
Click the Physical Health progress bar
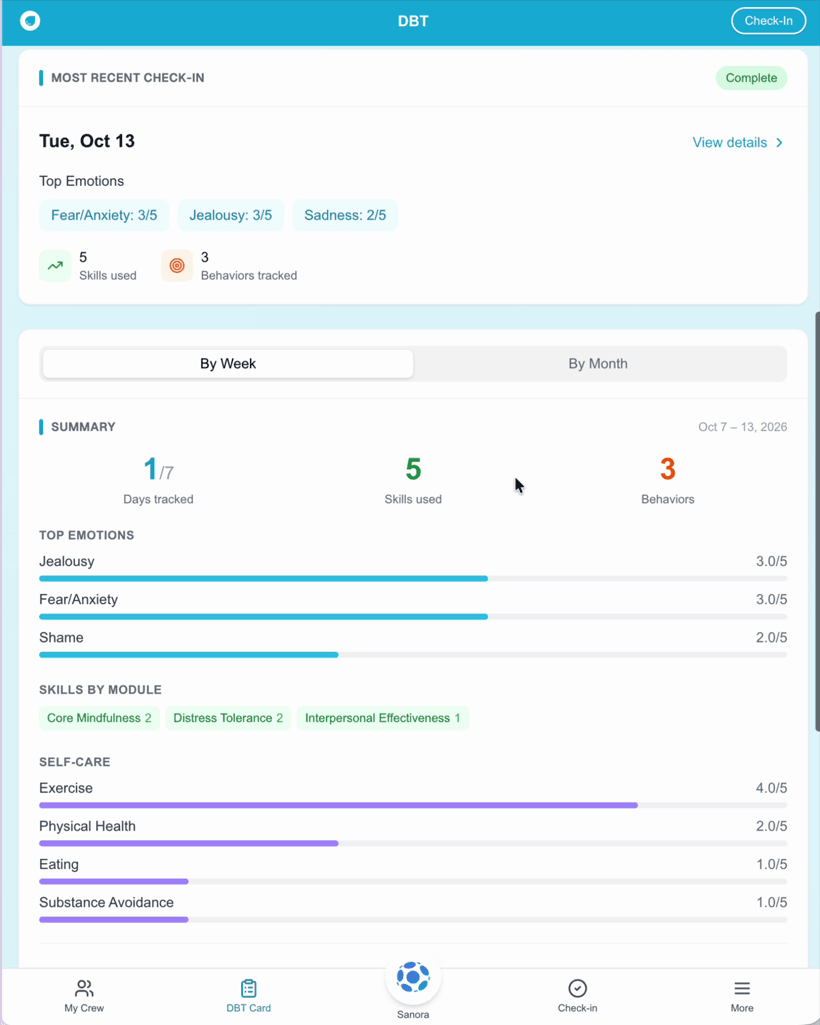413,843
